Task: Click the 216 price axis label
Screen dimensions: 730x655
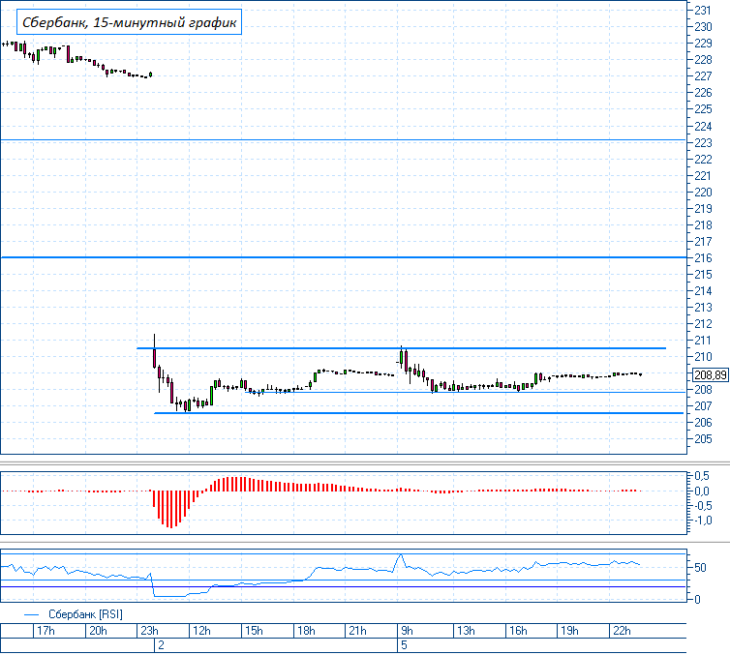Action: [703, 258]
